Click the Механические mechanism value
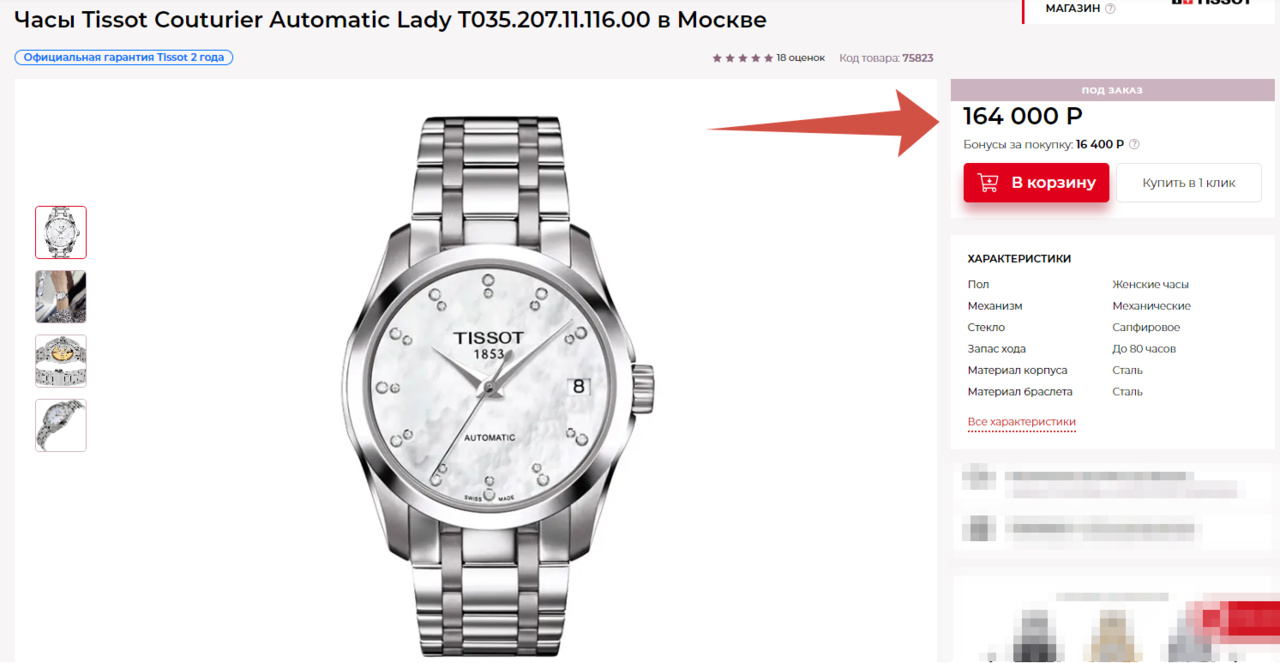The image size is (1280, 663). pos(1151,306)
